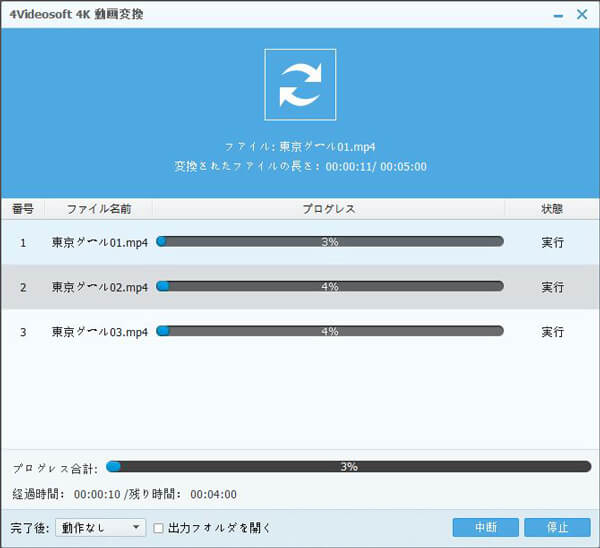Minimize the 4Videosoft converter window

pos(558,15)
